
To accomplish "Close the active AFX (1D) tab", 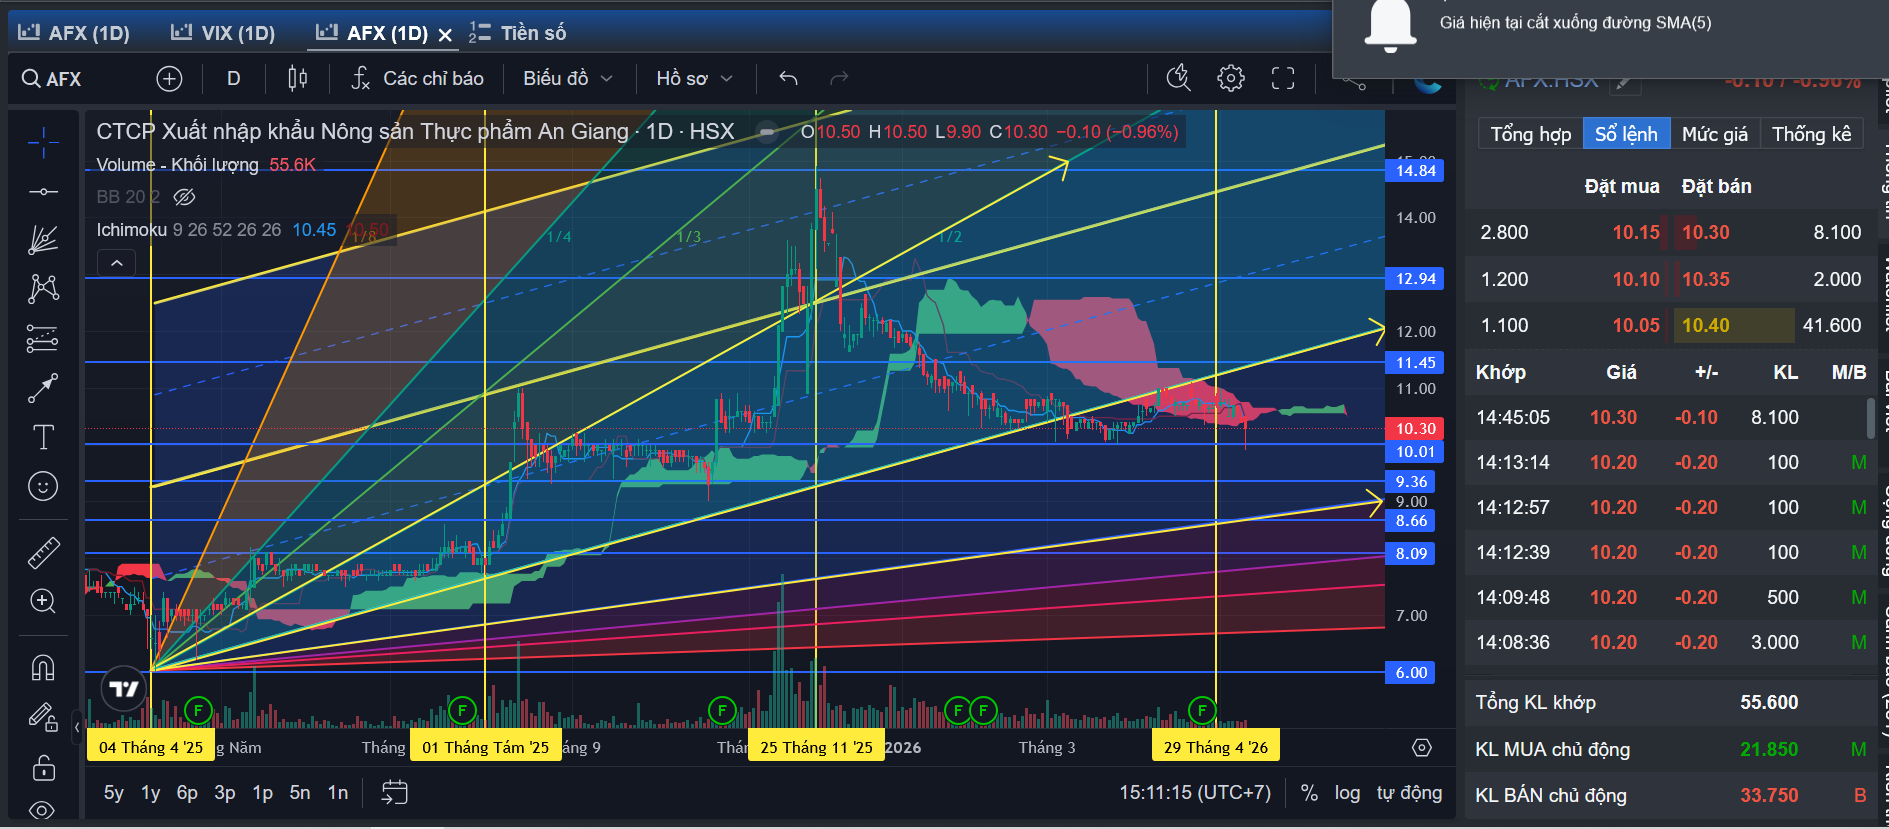I will pos(446,35).
